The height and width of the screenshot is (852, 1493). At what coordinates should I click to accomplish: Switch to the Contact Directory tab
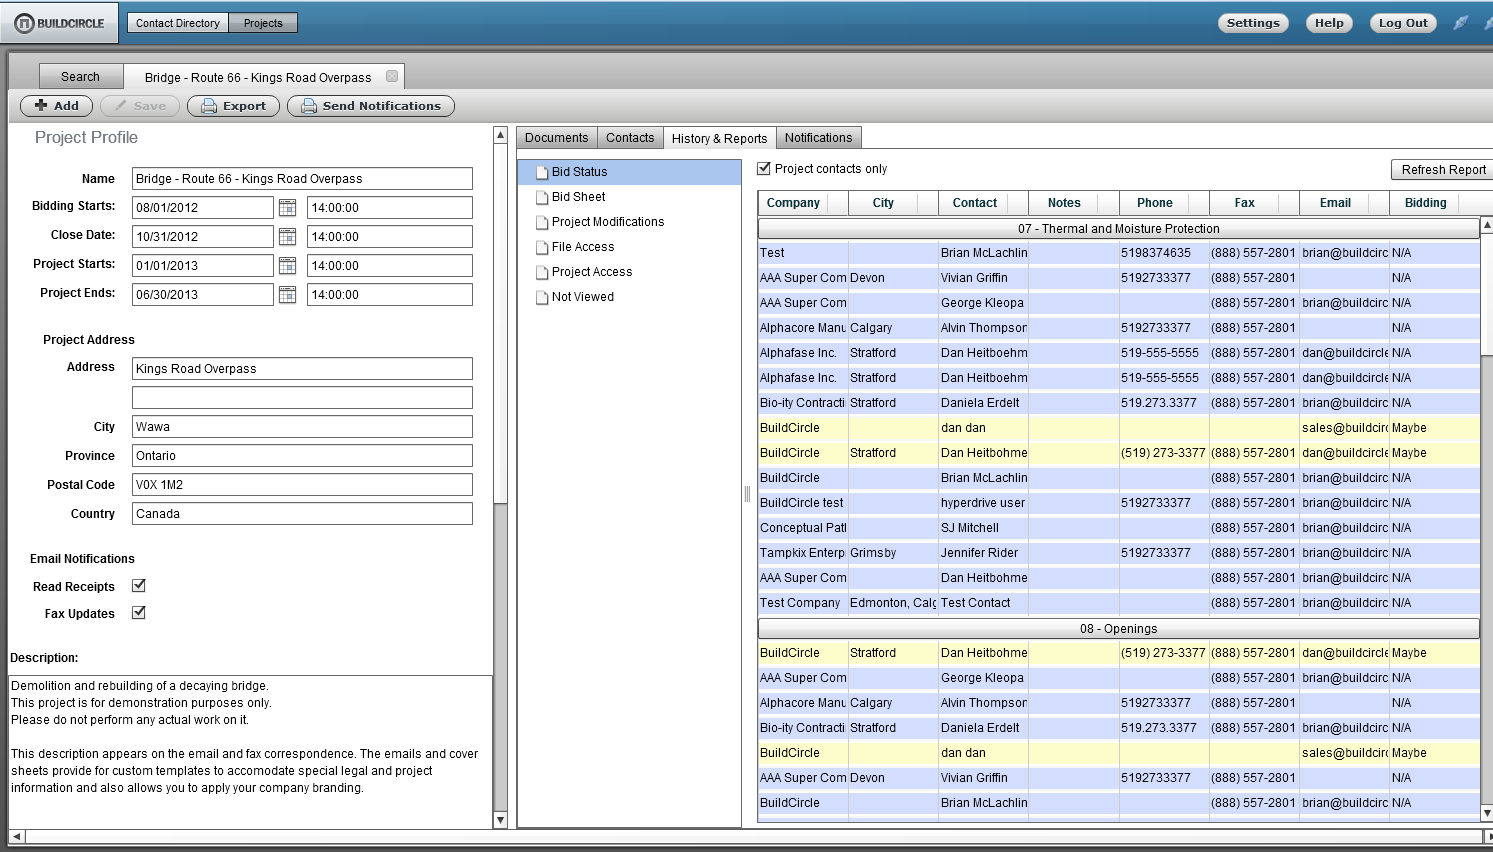[178, 23]
